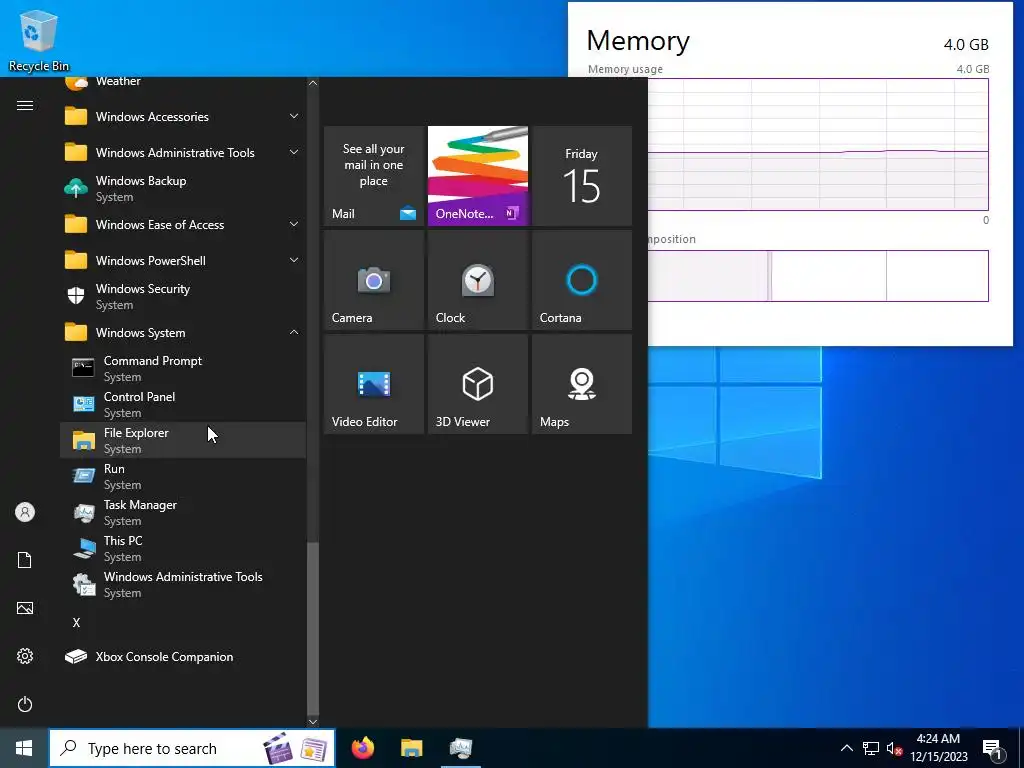The height and width of the screenshot is (768, 1024).
Task: Open the Weather app entry
Action: pyautogui.click(x=183, y=82)
